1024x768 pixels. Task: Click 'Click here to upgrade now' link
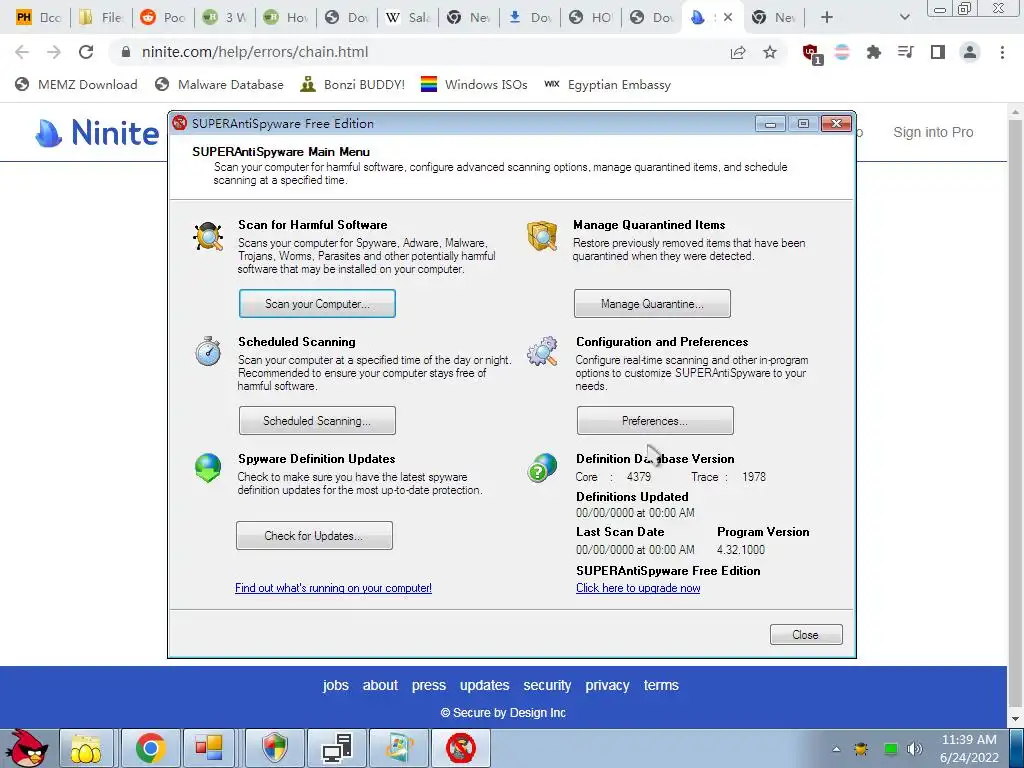pyautogui.click(x=638, y=588)
